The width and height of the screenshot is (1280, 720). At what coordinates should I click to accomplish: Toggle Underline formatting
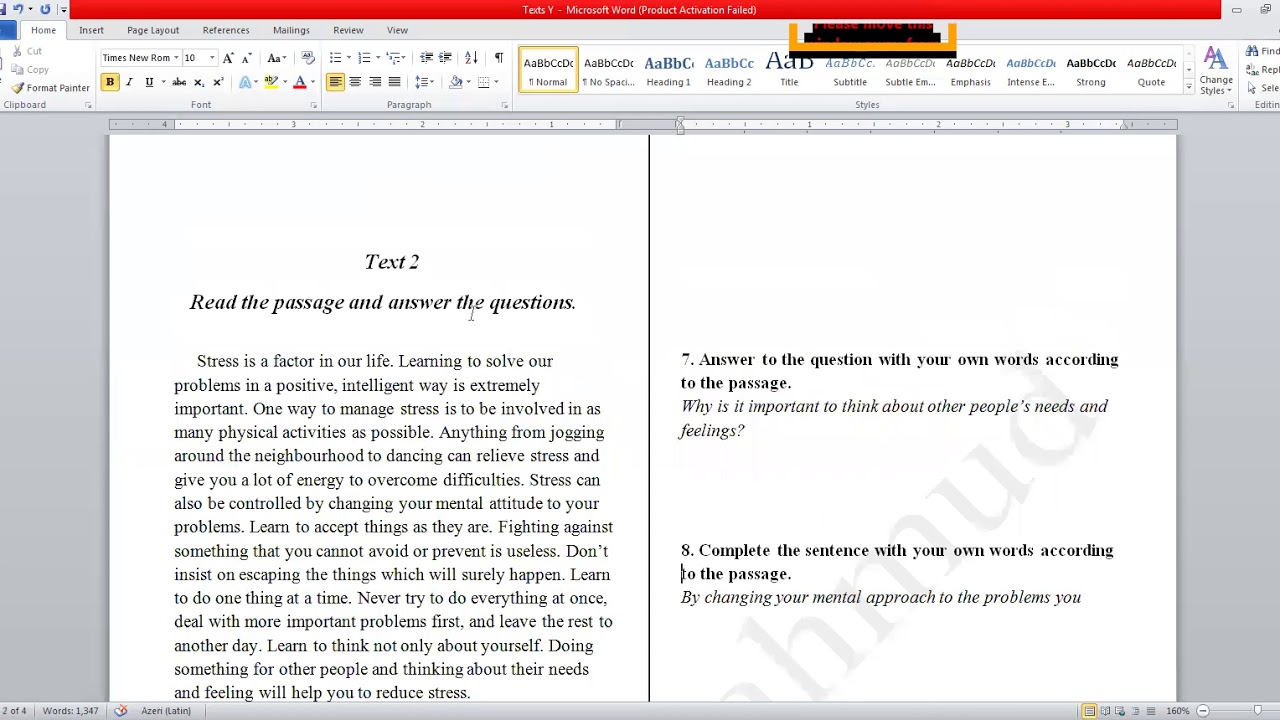[149, 82]
